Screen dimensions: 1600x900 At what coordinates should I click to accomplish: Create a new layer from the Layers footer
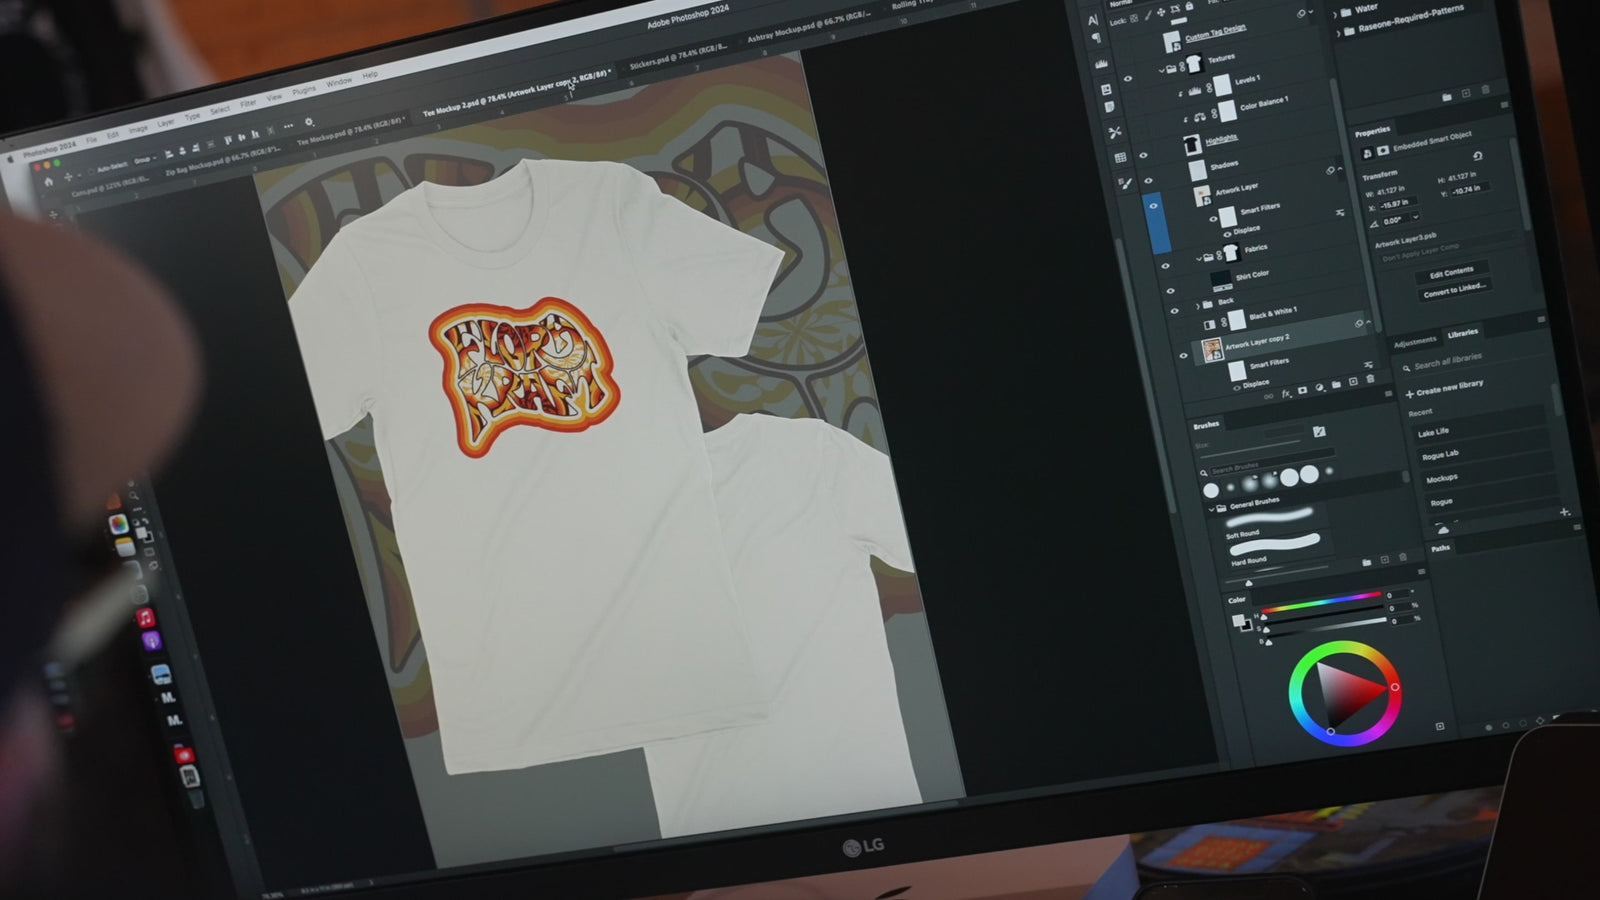(x=1353, y=382)
